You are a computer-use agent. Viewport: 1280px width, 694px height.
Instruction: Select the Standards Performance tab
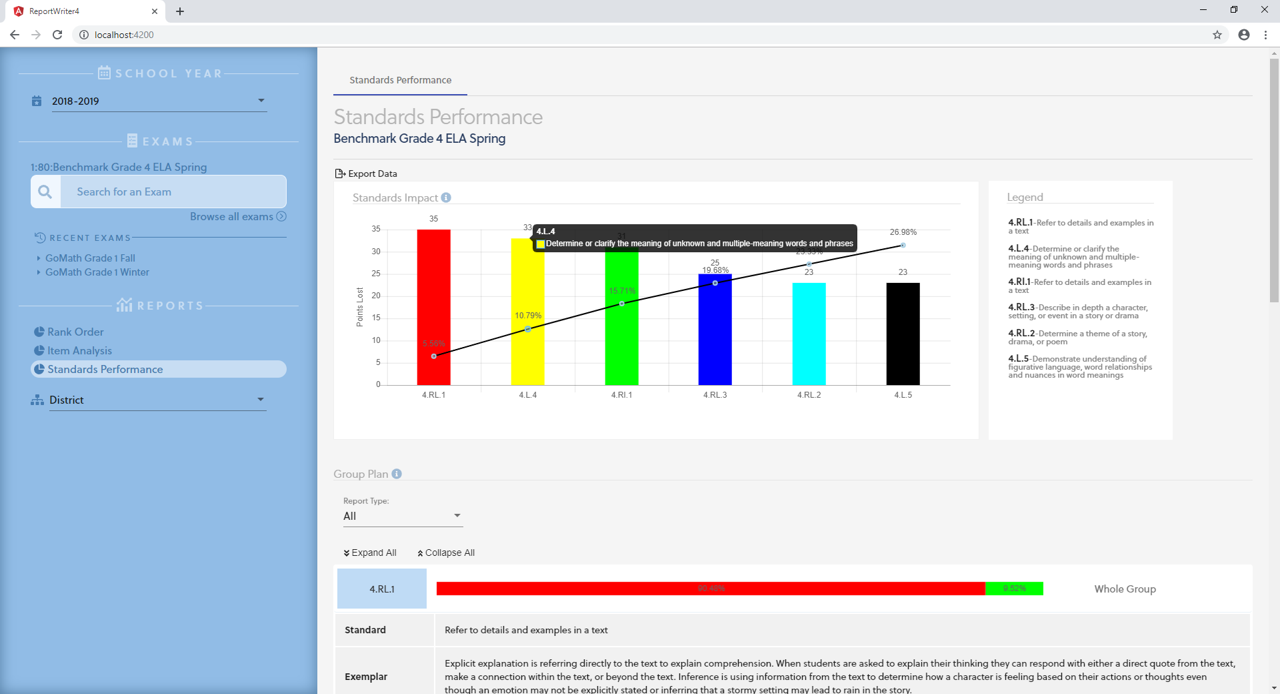400,80
